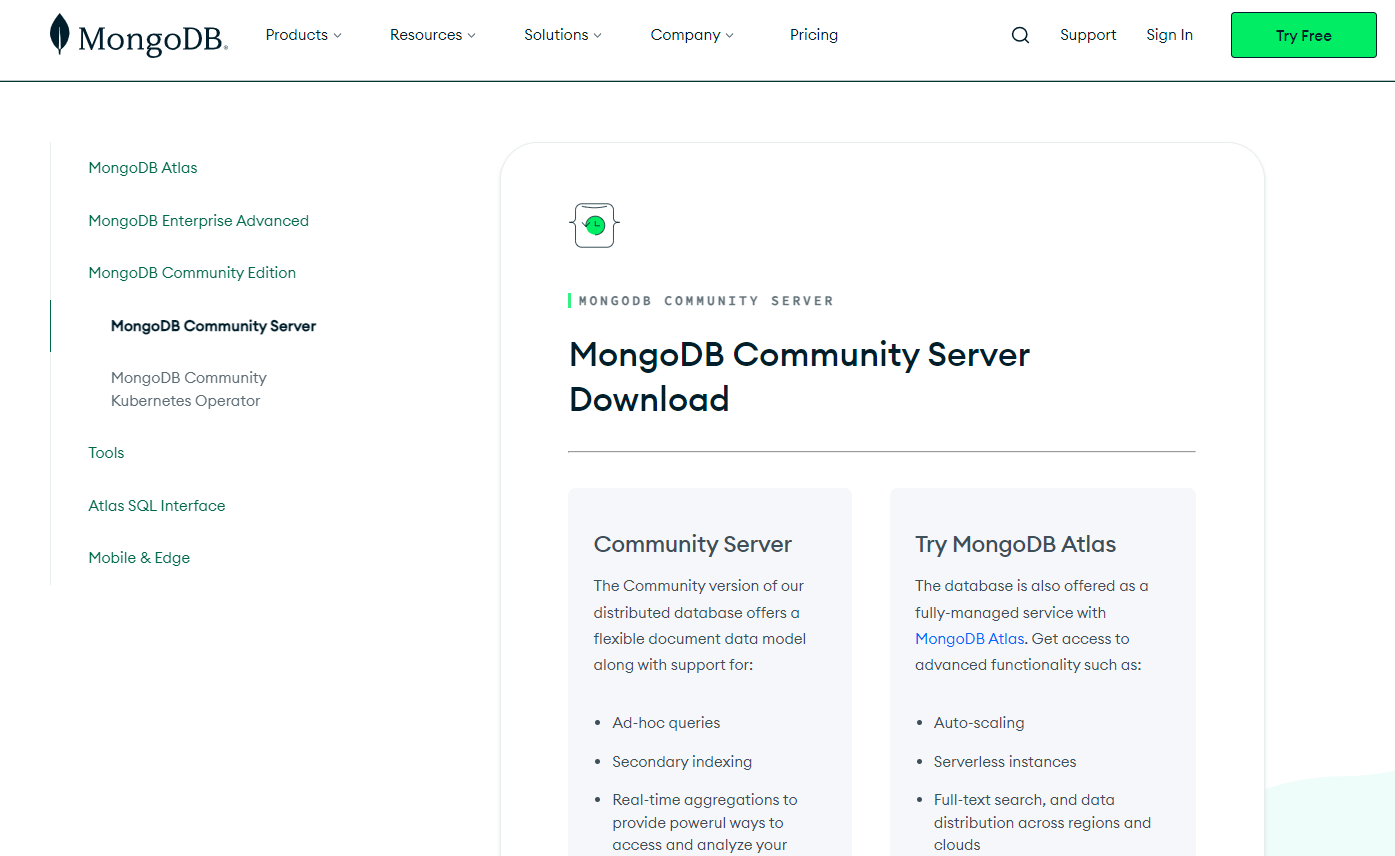Viewport: 1395px width, 856px height.
Task: Click the Real-time aggregations bullet
Action: point(705,822)
